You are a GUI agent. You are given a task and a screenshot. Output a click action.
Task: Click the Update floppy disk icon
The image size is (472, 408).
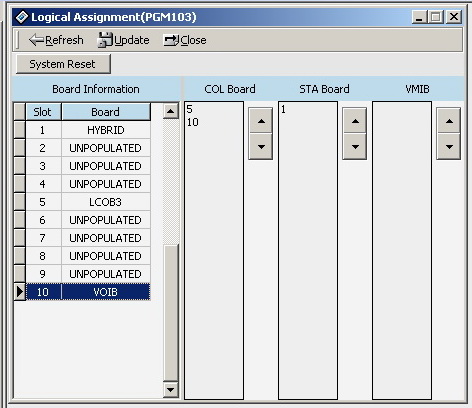point(105,40)
